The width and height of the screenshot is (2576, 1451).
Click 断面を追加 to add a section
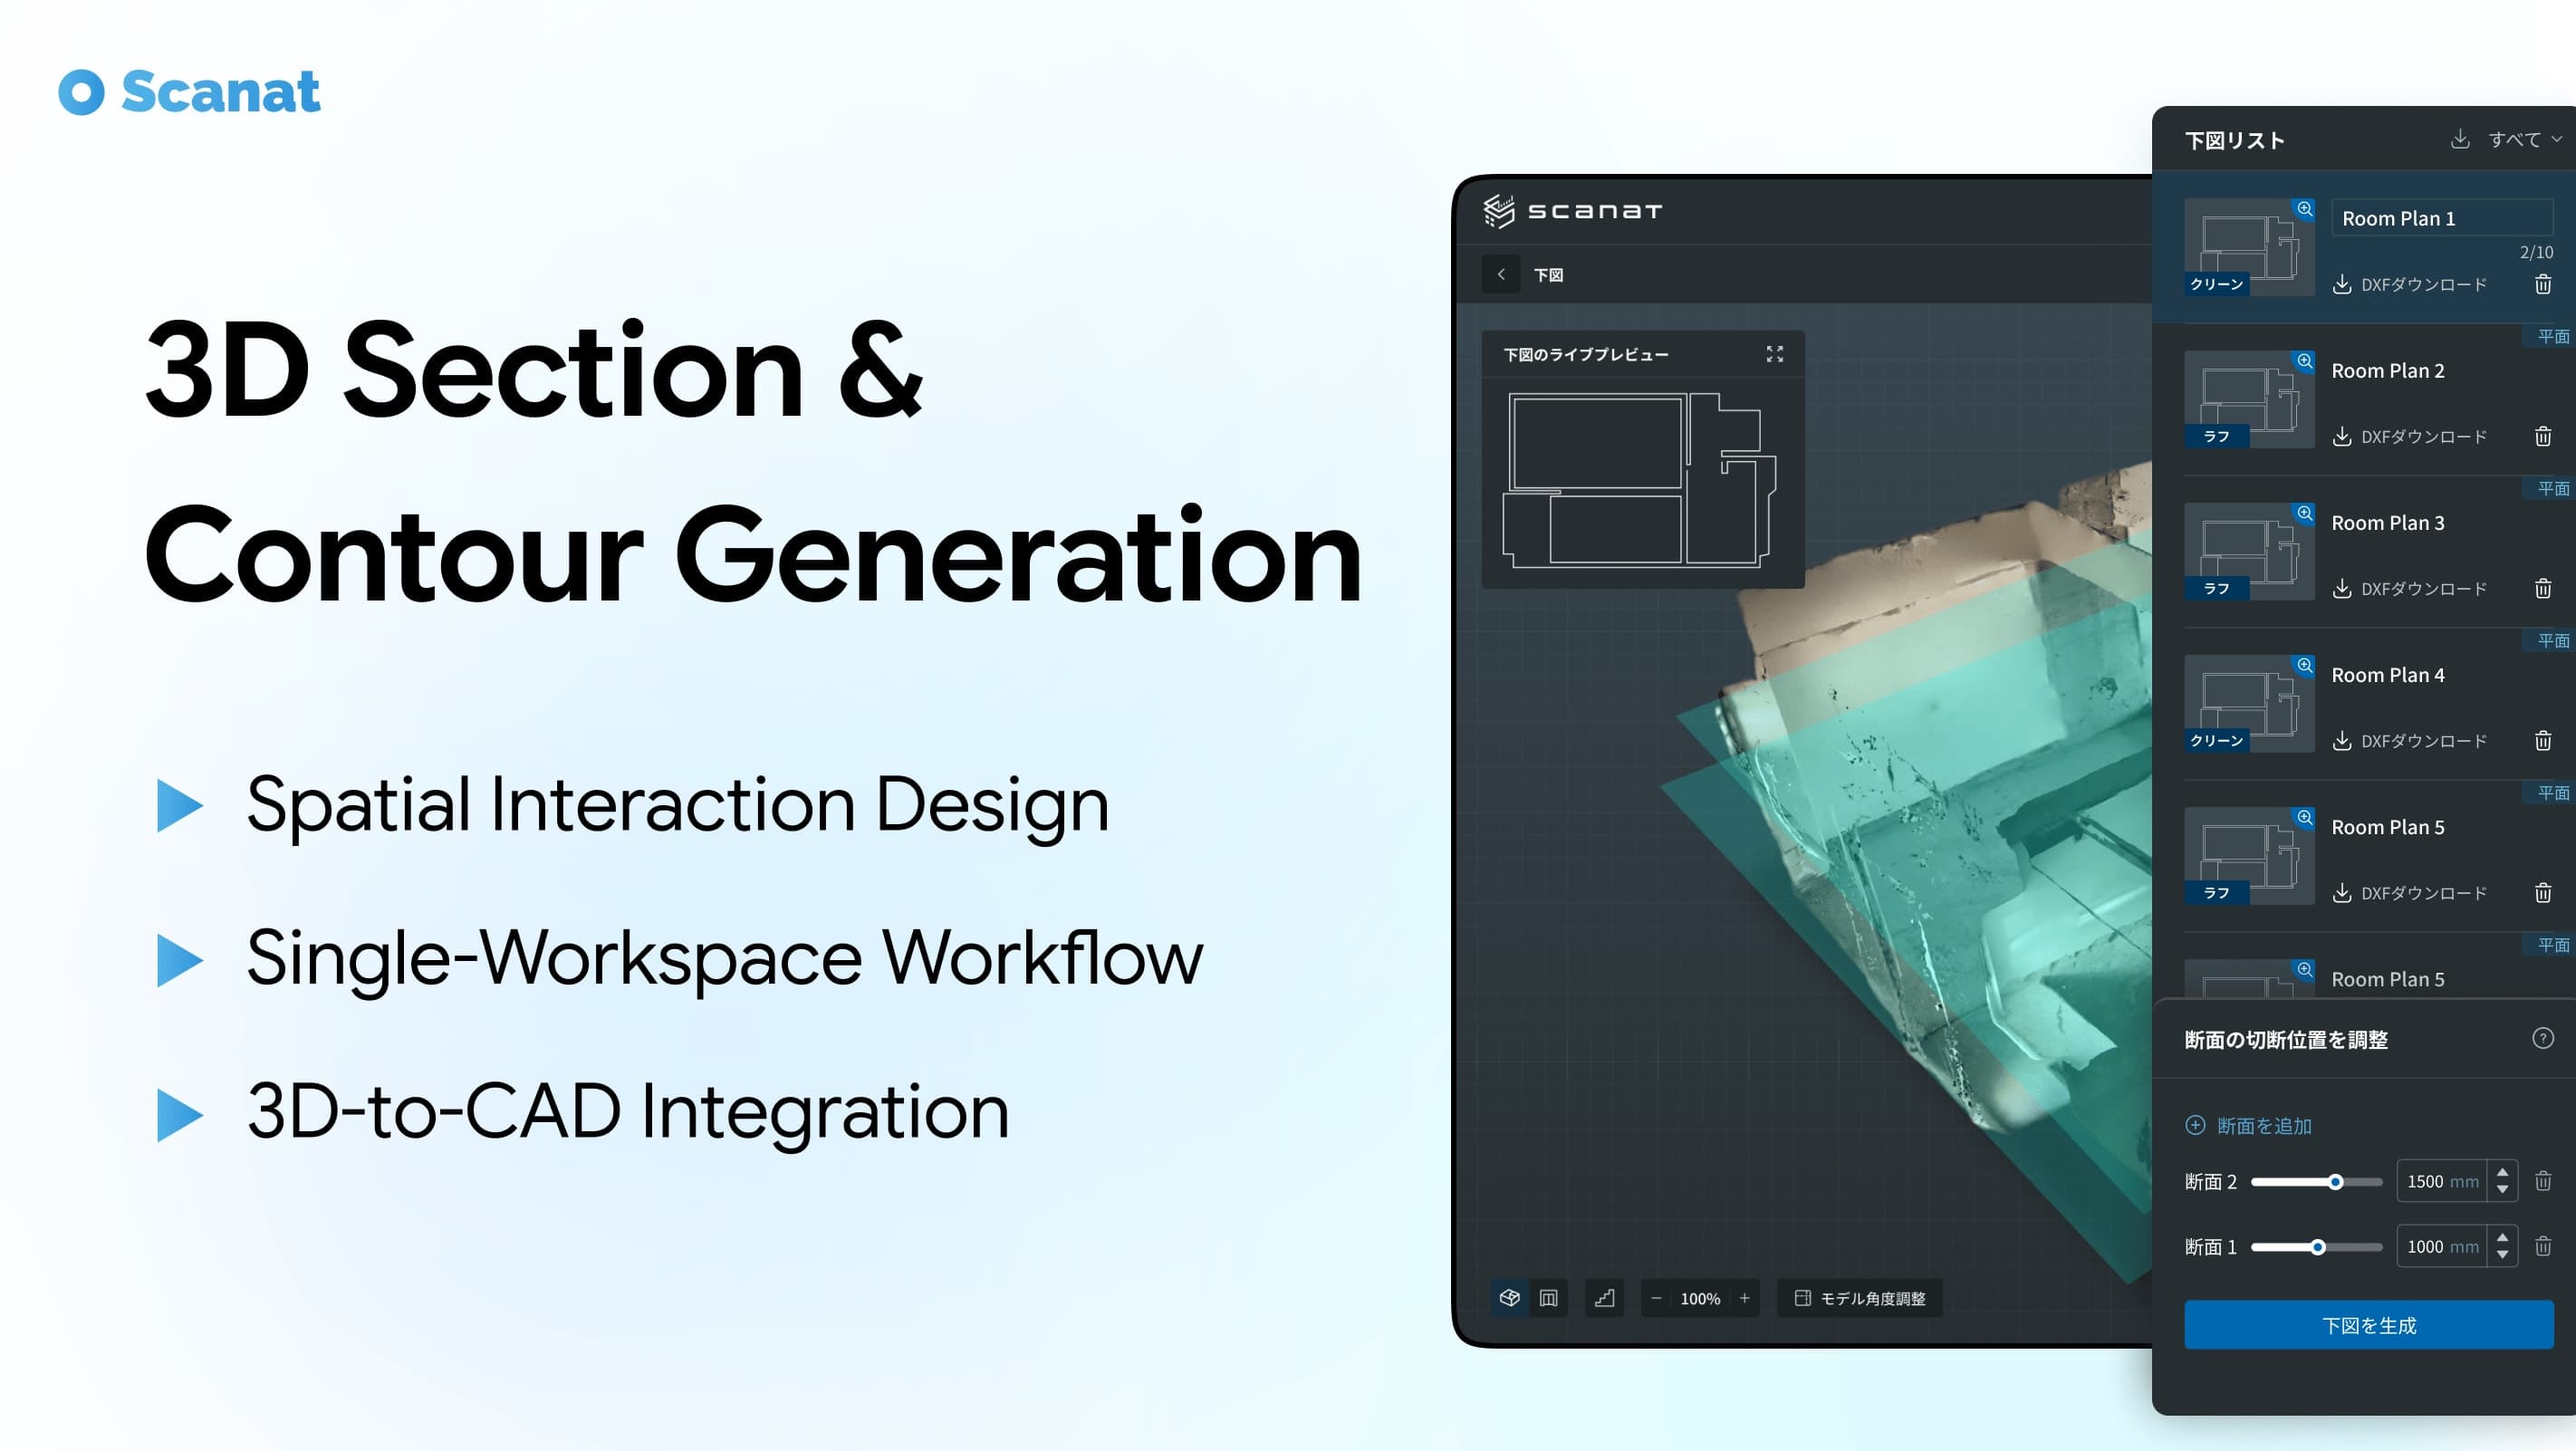tap(2248, 1125)
